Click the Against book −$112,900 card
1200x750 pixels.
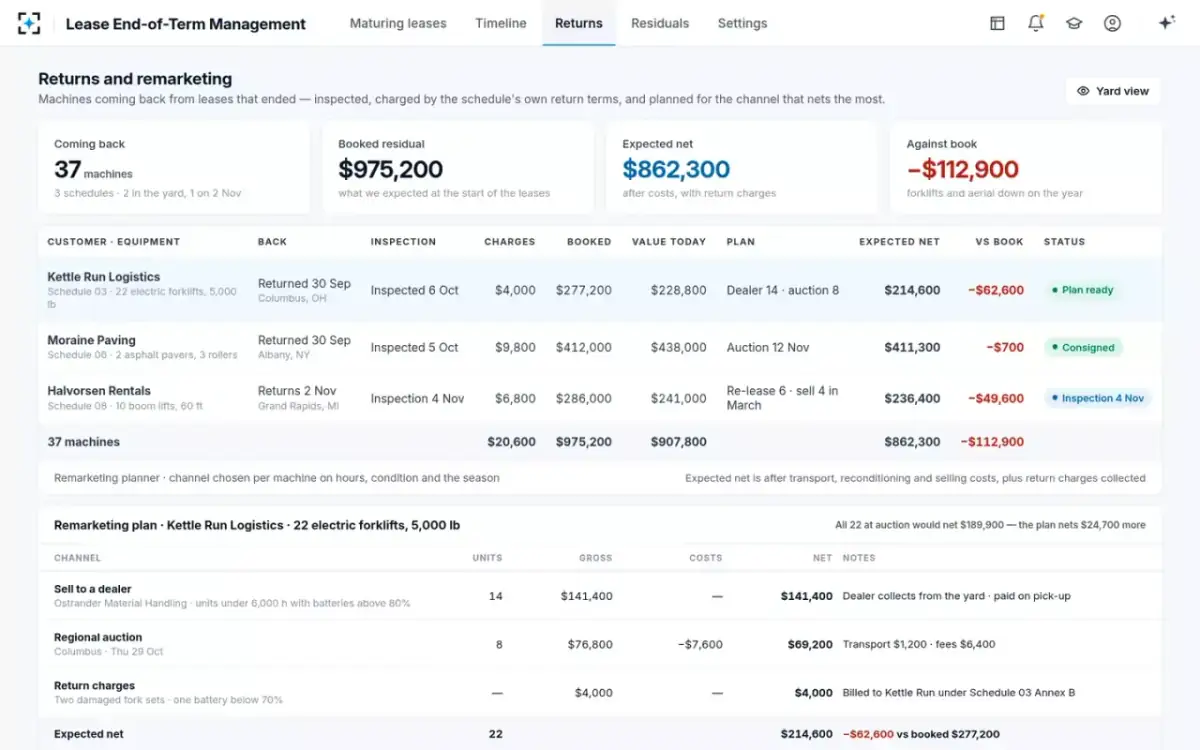(x=1026, y=168)
